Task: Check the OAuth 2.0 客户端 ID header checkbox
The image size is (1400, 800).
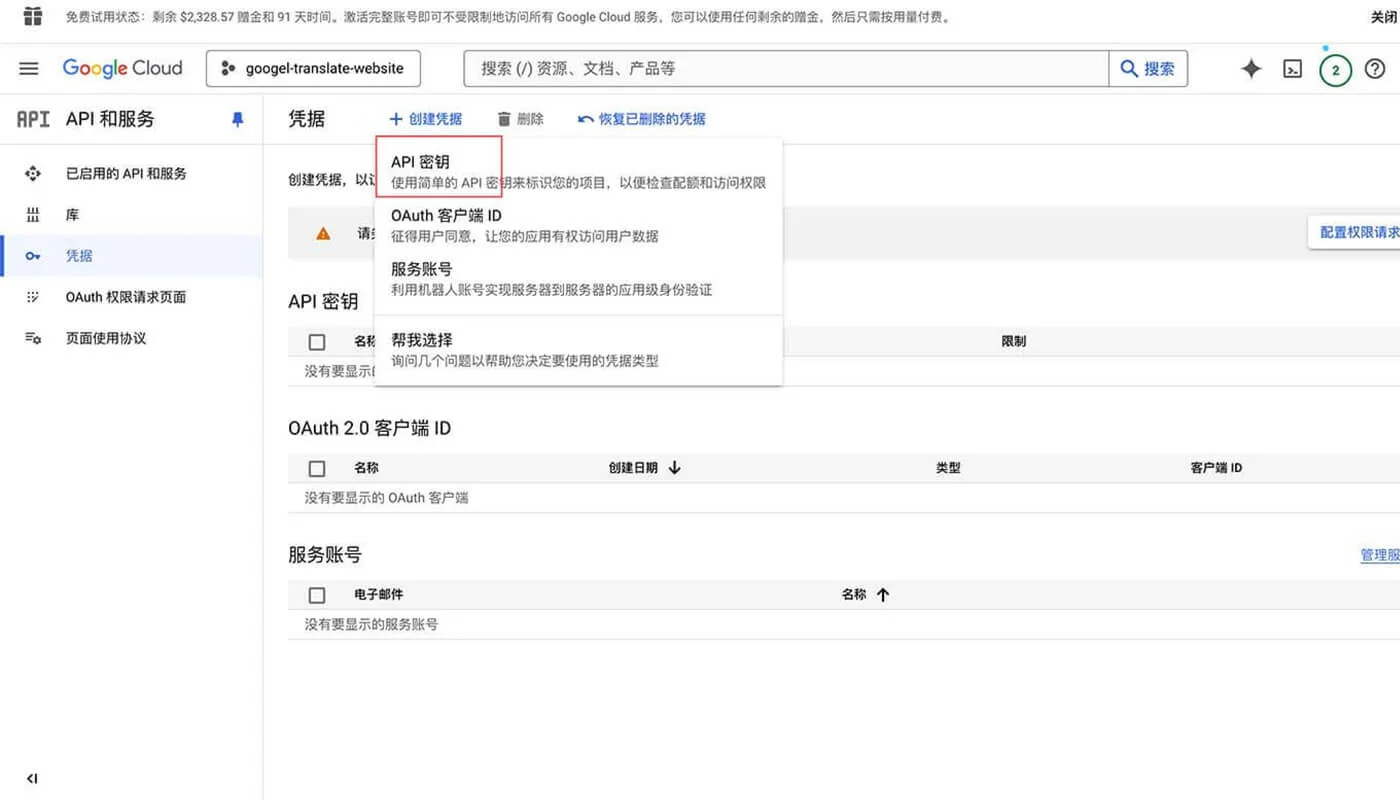Action: [317, 467]
